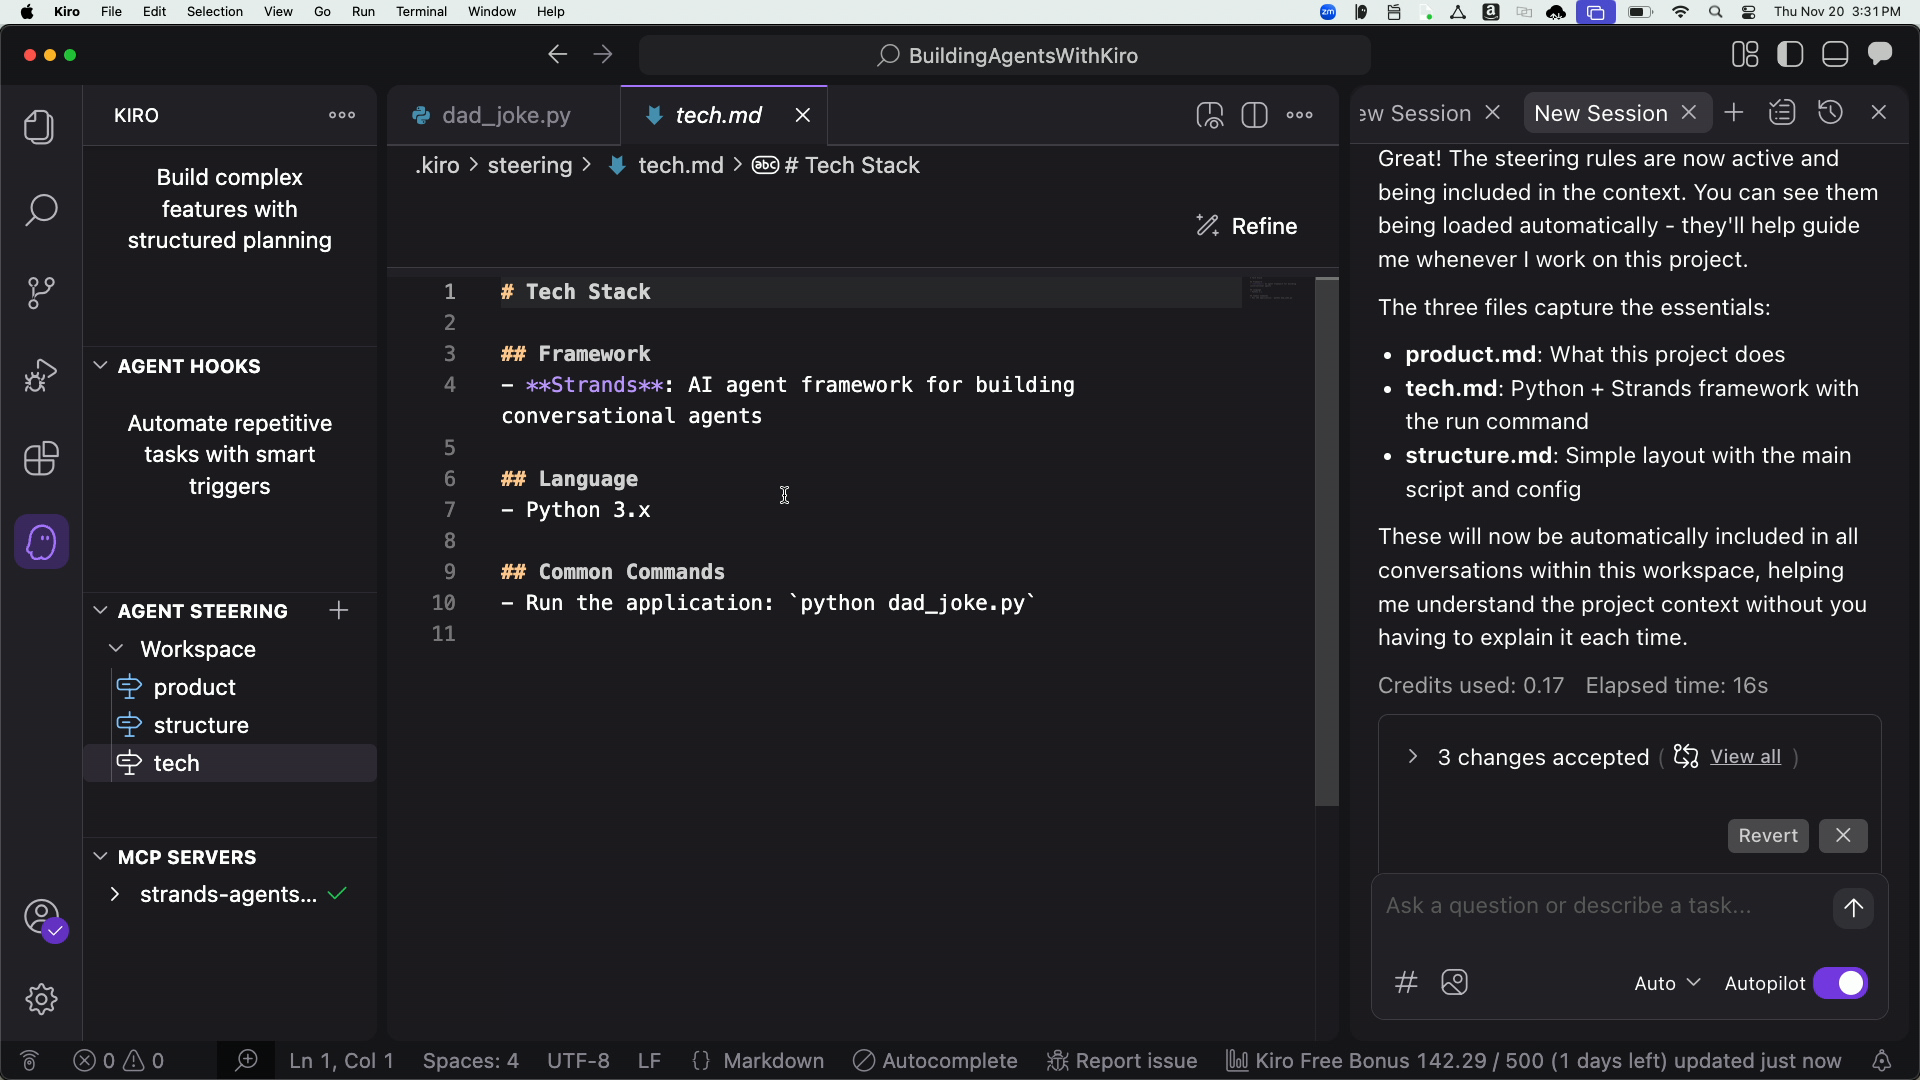
Task: Toggle the Kiro chat panel icon
Action: (1880, 54)
